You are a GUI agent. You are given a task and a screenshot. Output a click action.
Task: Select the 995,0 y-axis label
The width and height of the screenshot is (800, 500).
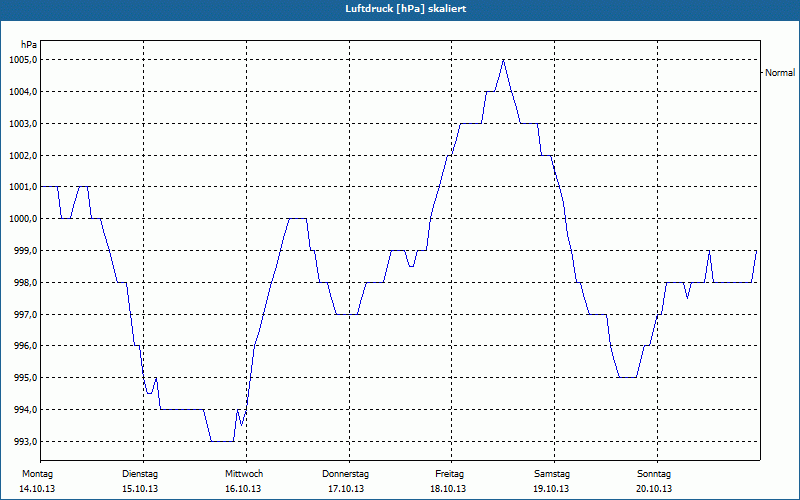(x=26, y=378)
